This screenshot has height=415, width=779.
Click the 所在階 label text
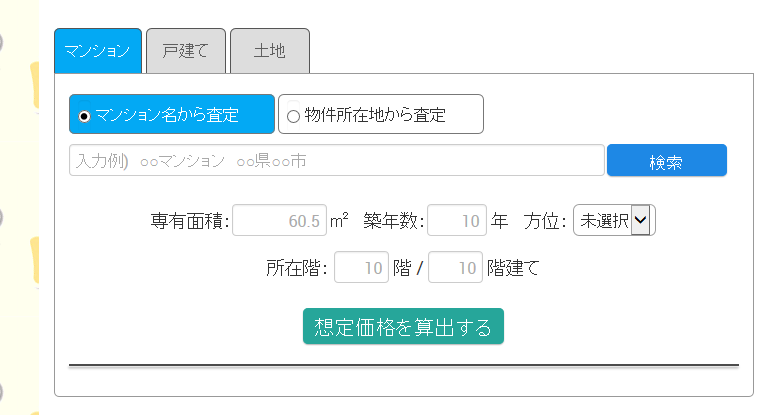point(296,268)
